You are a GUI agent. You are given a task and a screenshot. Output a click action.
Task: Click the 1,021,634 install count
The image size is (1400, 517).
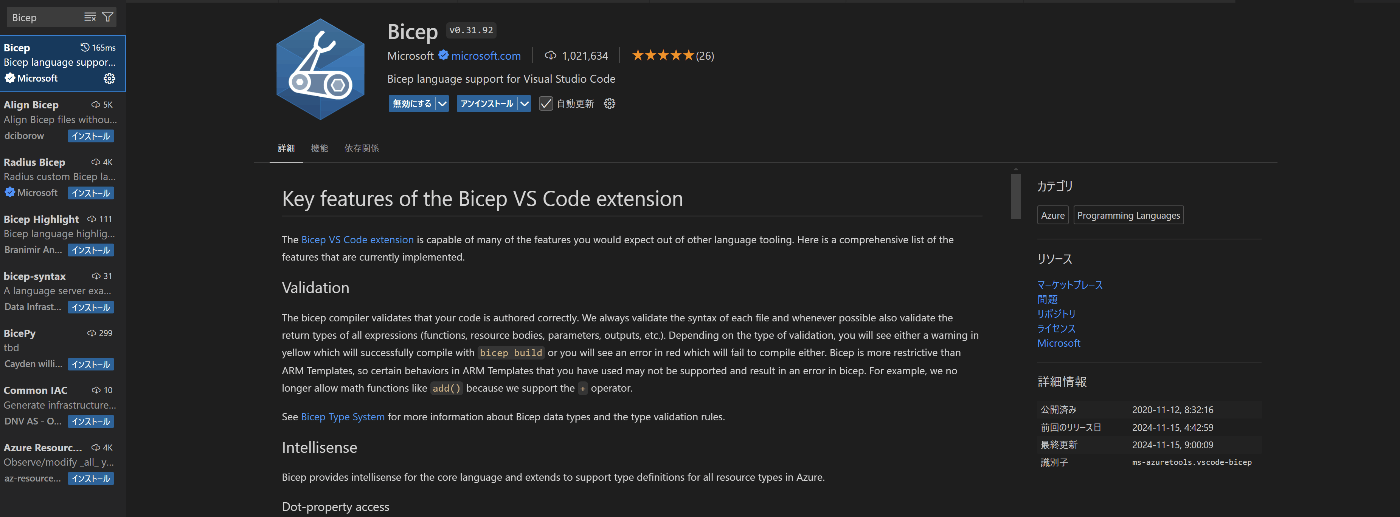click(585, 56)
